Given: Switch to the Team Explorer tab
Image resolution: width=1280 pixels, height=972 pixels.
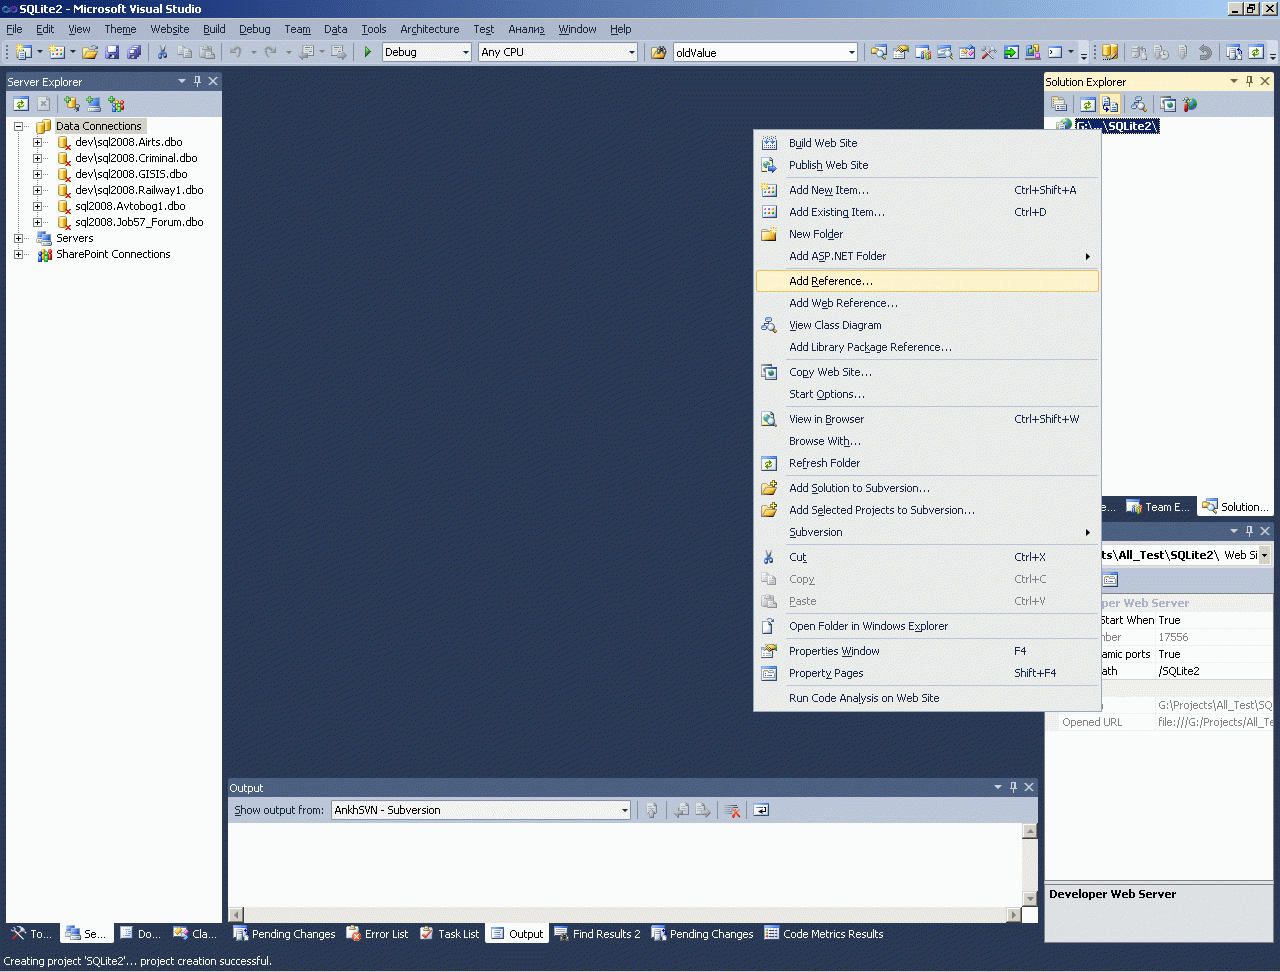Looking at the screenshot, I should [1158, 507].
